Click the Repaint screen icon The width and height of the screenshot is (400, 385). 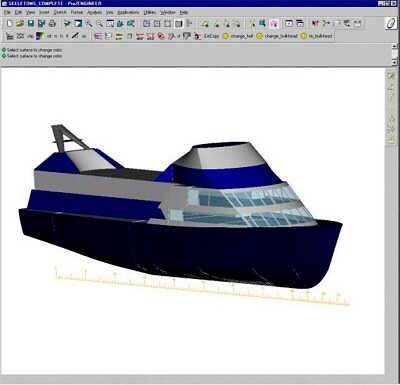(x=78, y=24)
